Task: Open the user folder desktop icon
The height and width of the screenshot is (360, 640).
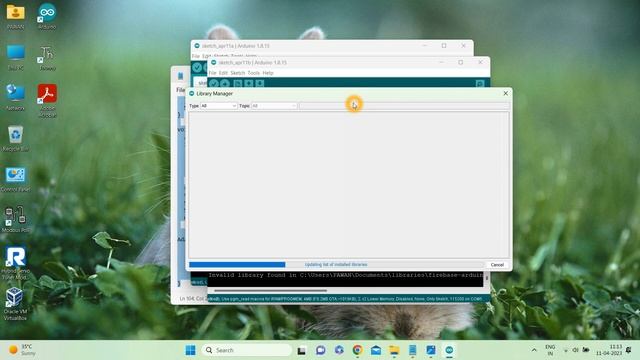Action: point(16,16)
